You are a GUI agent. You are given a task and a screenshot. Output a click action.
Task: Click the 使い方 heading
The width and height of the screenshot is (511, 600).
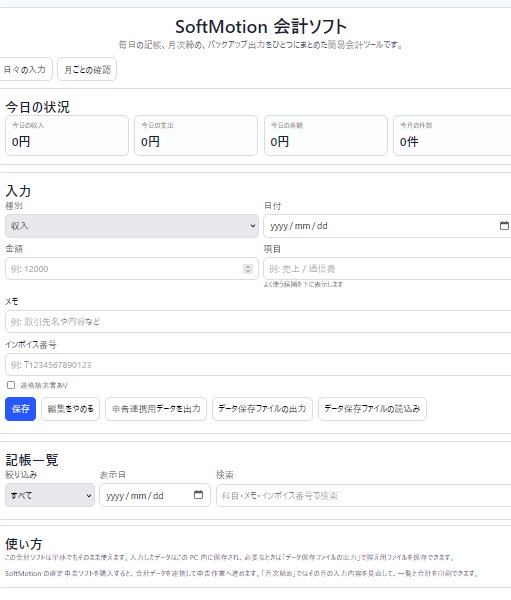[24, 544]
